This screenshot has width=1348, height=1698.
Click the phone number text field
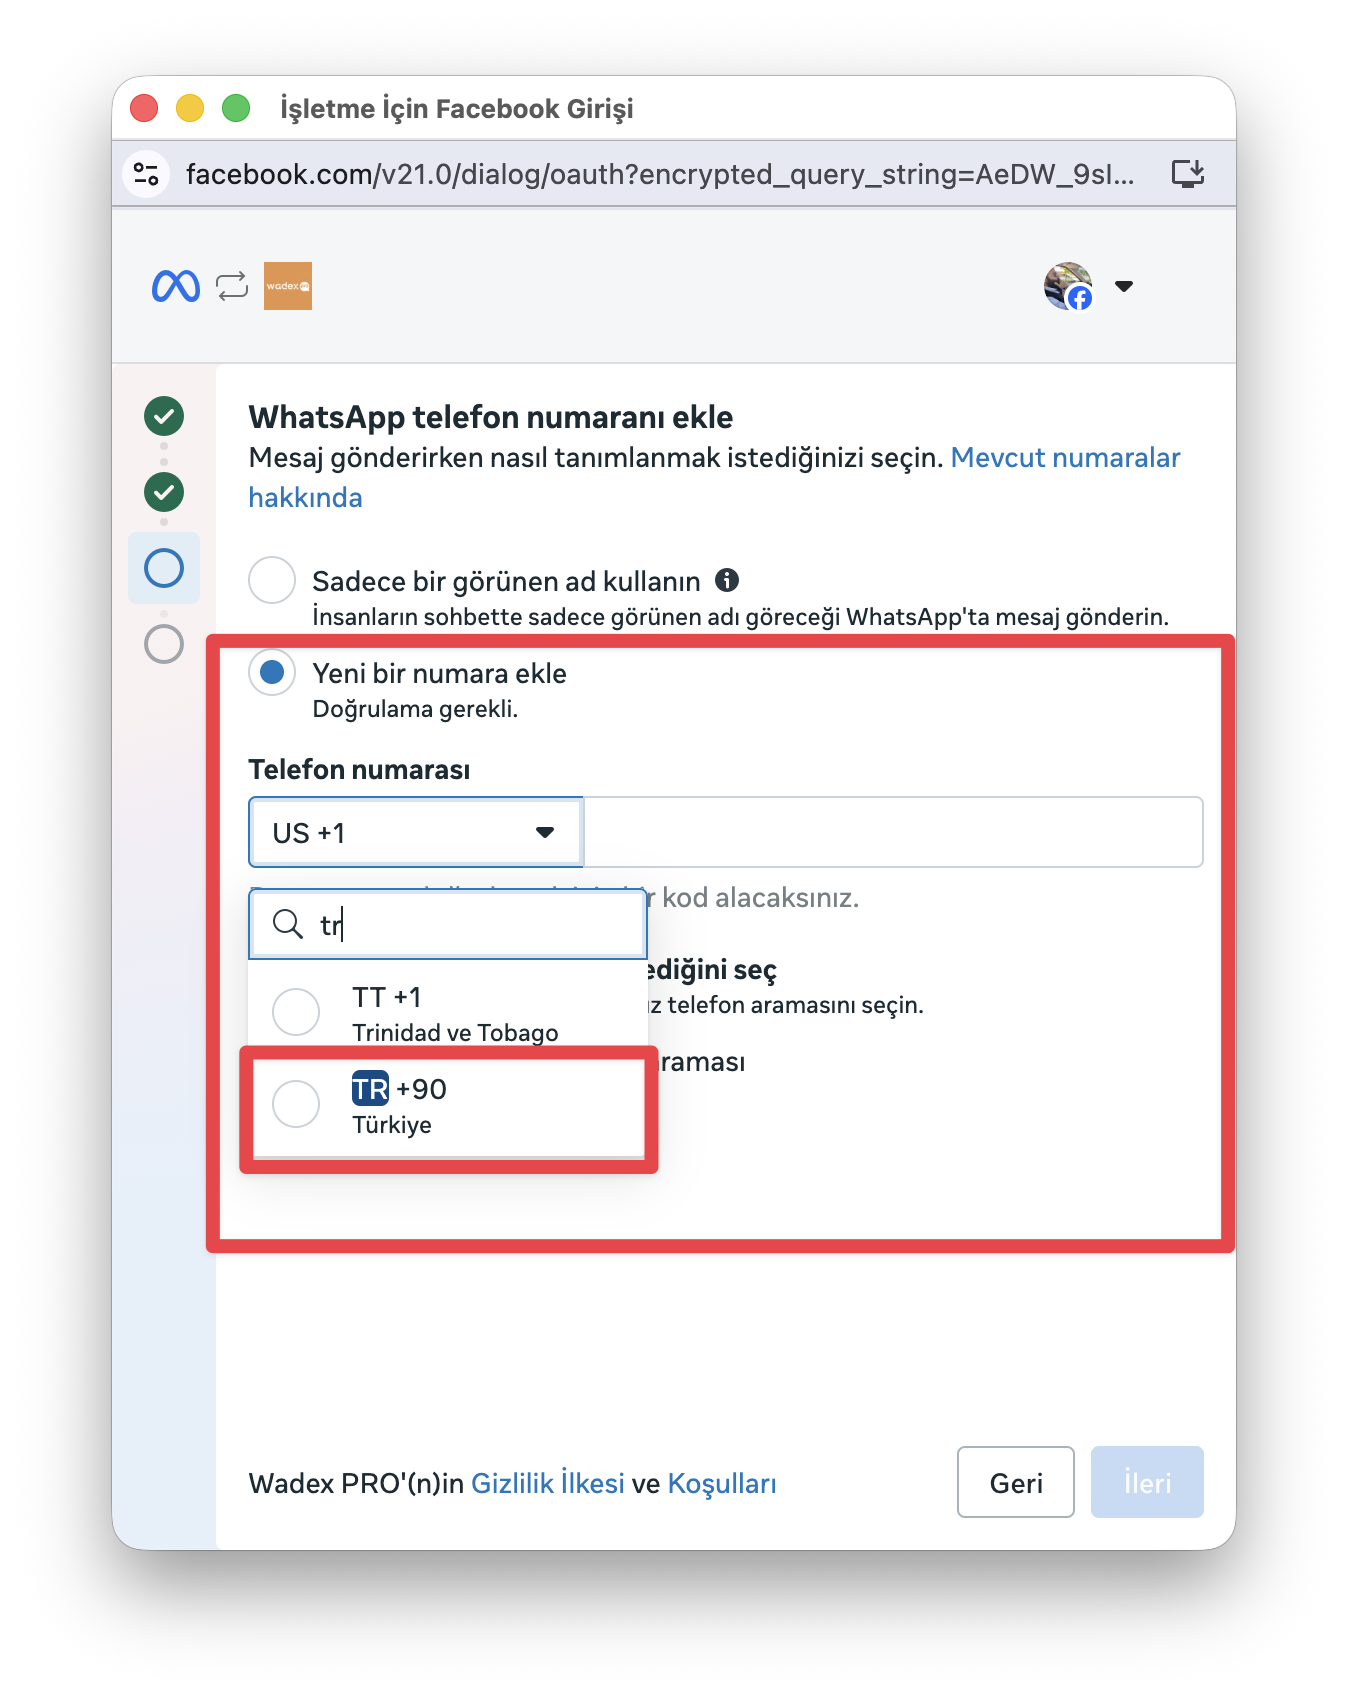pos(892,832)
